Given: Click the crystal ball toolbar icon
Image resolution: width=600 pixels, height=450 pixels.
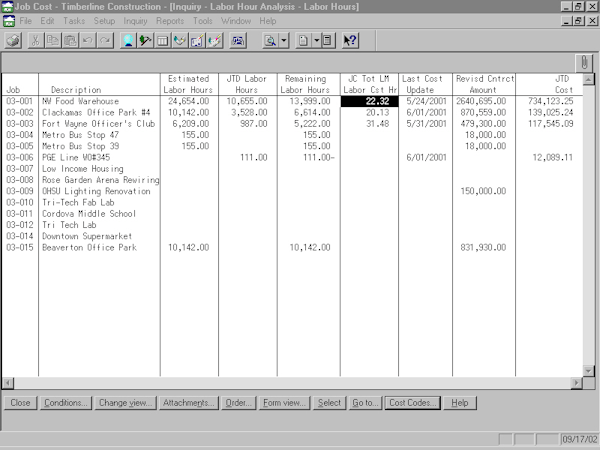Looking at the screenshot, I should point(128,40).
